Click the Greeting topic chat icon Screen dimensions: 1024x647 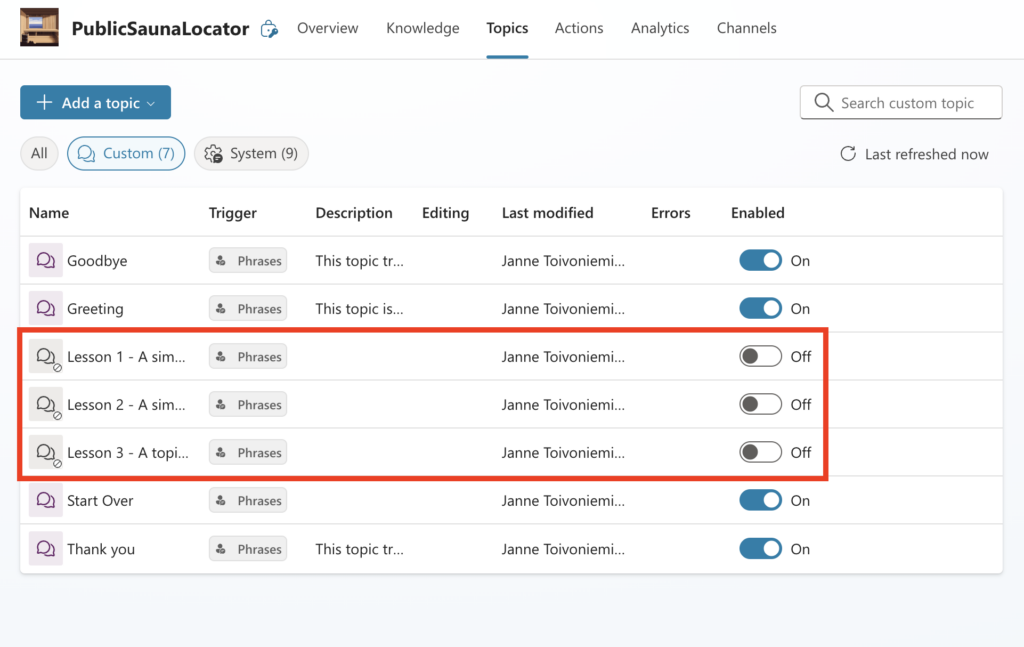tap(46, 309)
